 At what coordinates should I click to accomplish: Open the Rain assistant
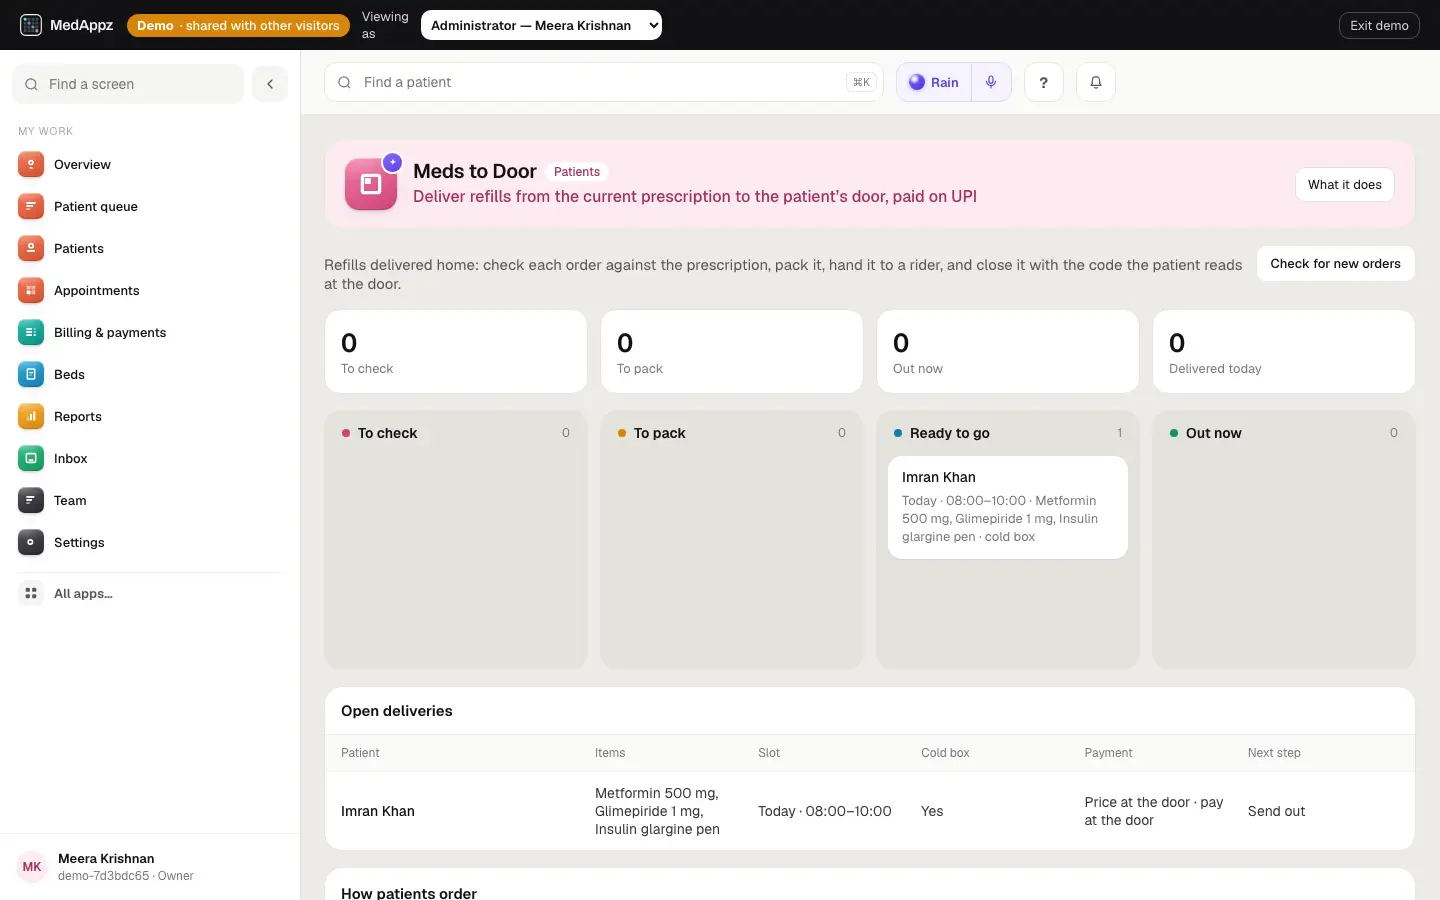tap(934, 82)
